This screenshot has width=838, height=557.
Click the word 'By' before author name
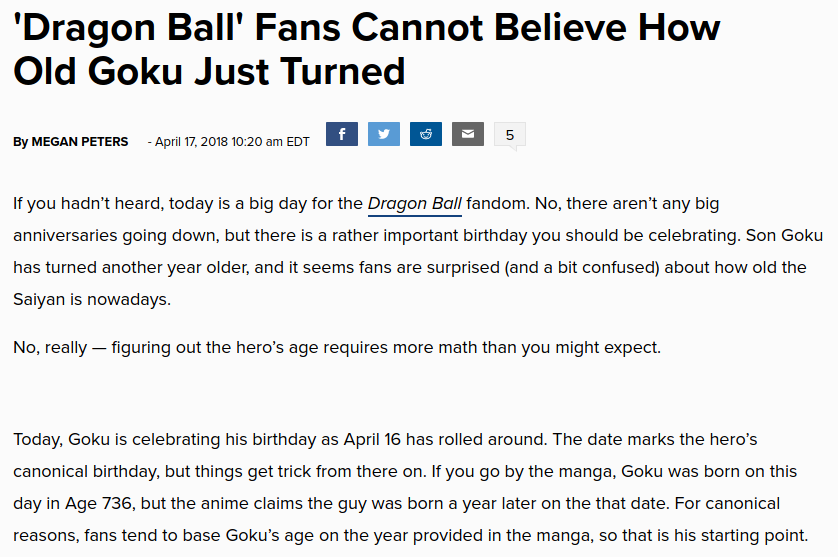pyautogui.click(x=20, y=142)
